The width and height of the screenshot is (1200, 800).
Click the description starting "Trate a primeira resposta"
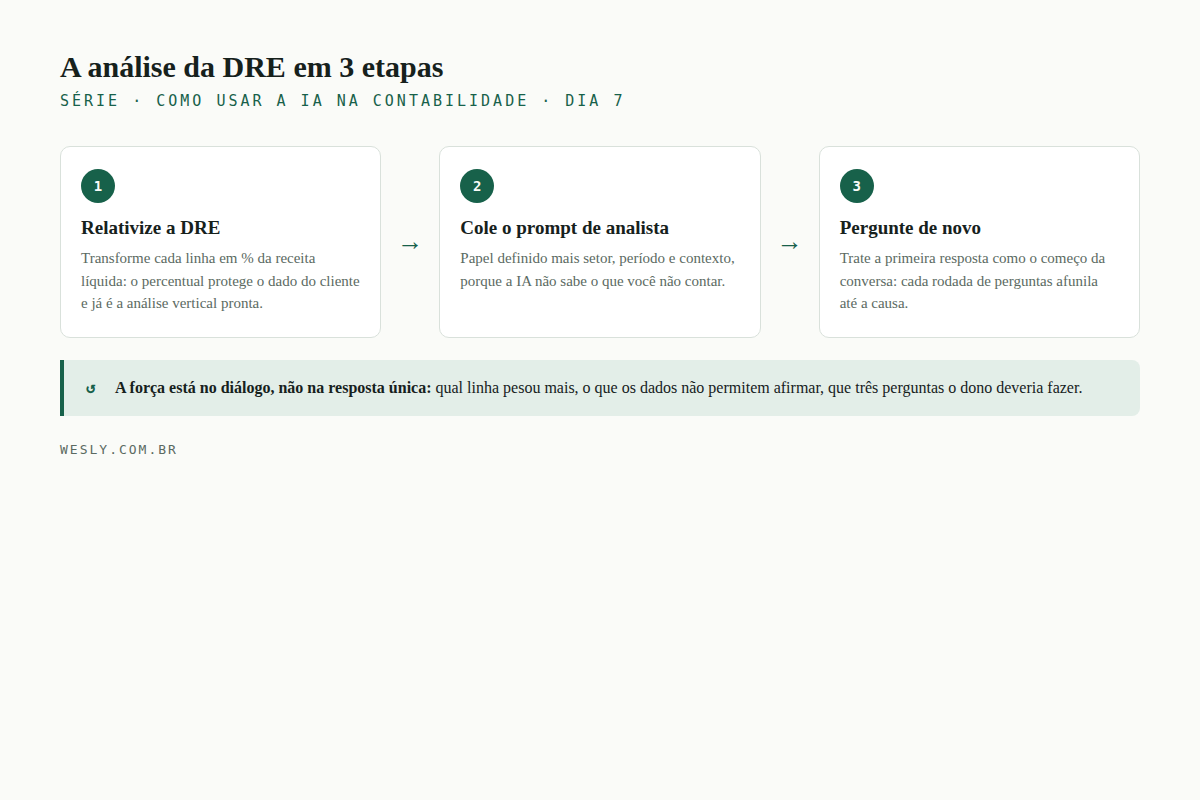click(972, 281)
